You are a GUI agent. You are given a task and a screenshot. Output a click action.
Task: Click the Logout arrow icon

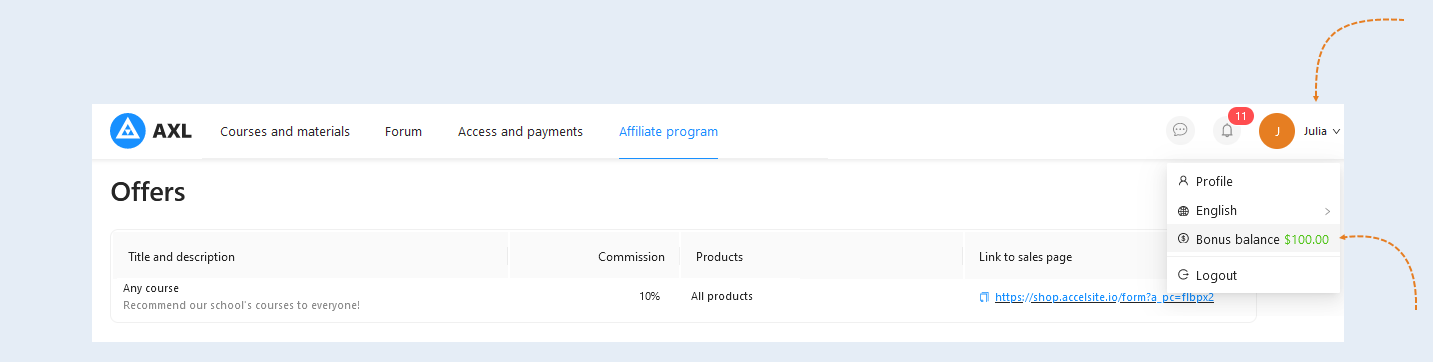click(1183, 275)
